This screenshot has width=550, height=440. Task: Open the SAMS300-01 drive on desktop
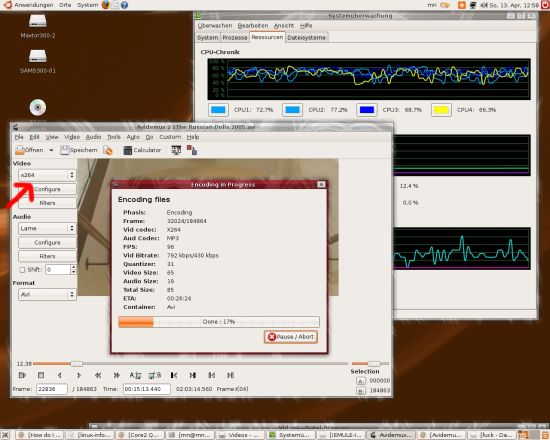click(38, 56)
